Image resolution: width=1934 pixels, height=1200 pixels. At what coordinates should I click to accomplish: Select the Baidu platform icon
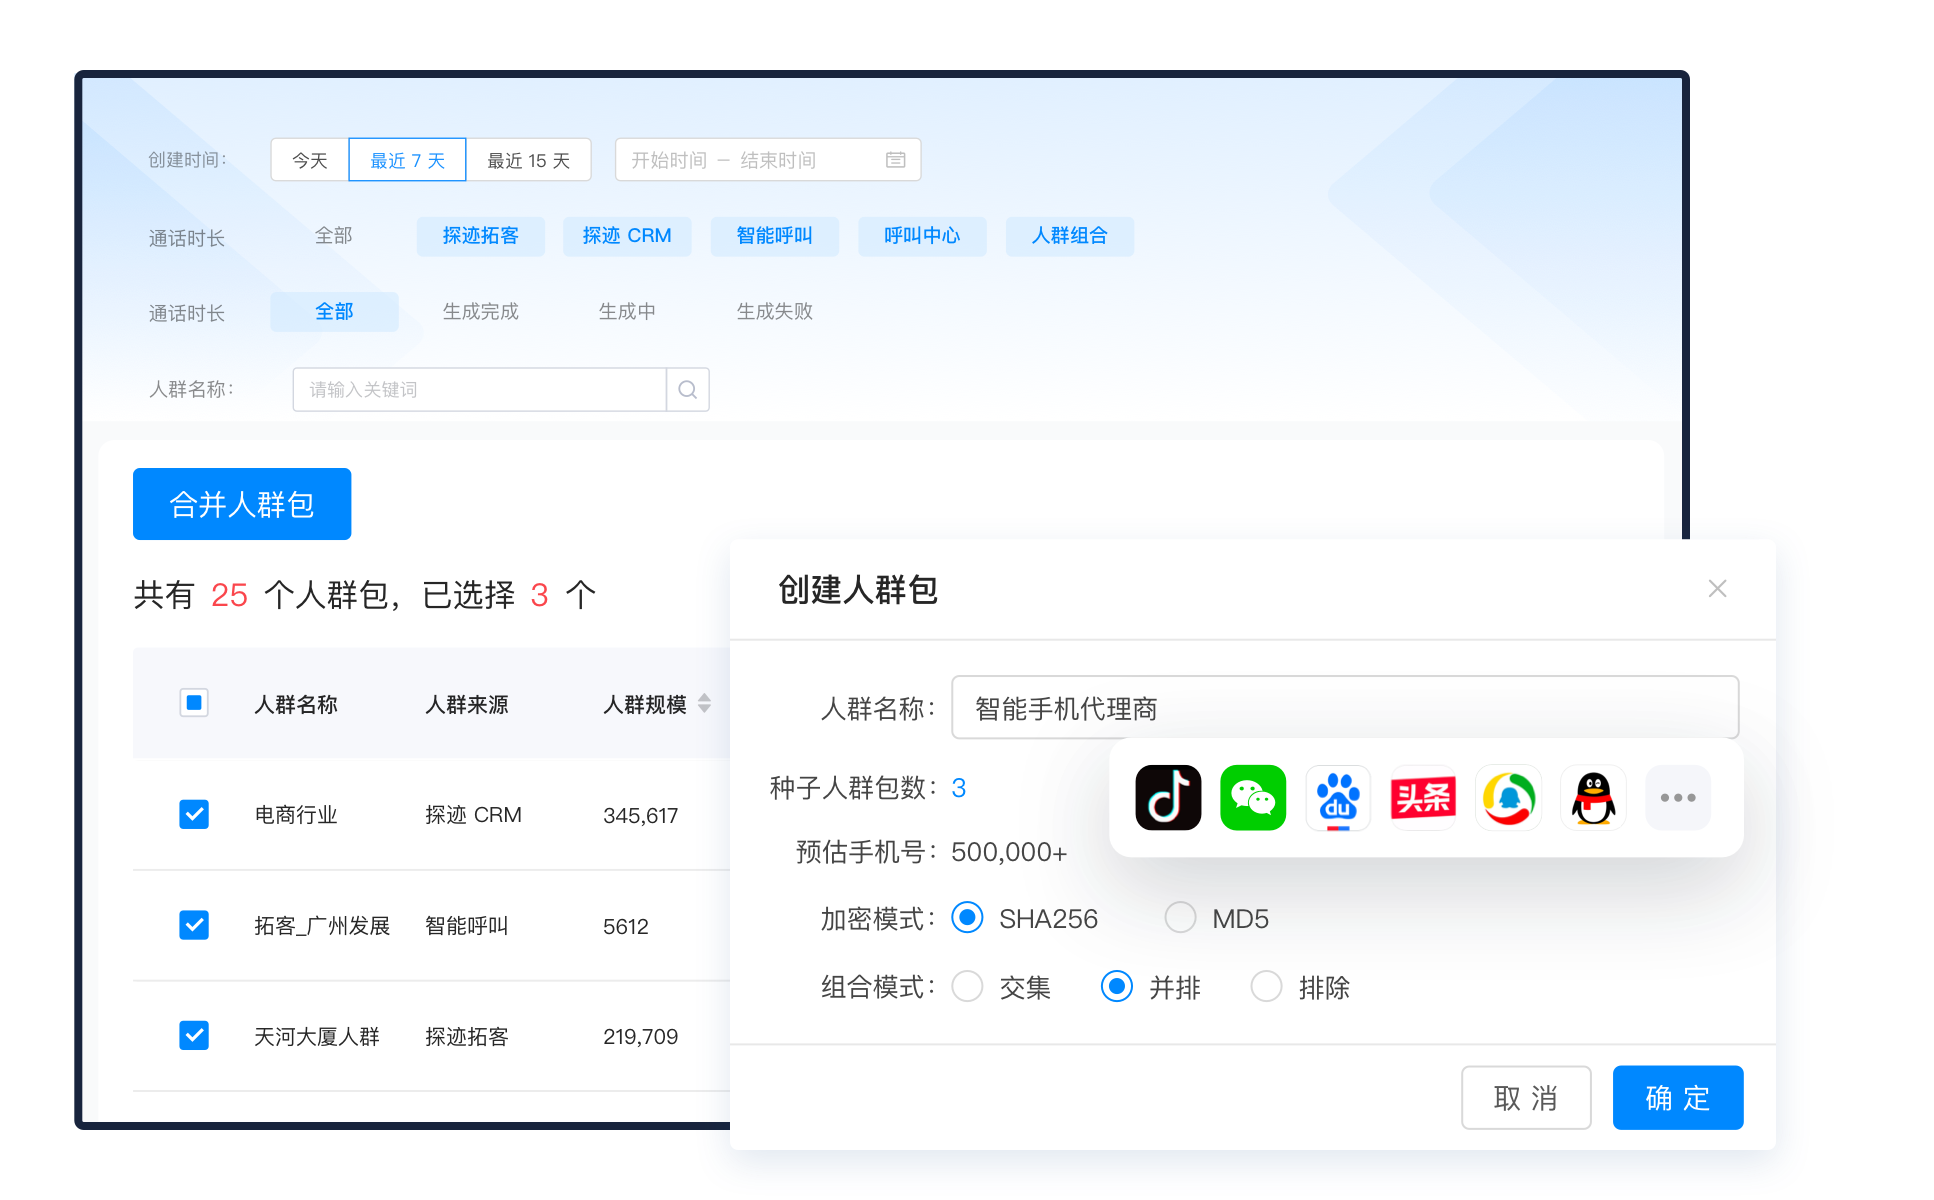click(x=1337, y=797)
